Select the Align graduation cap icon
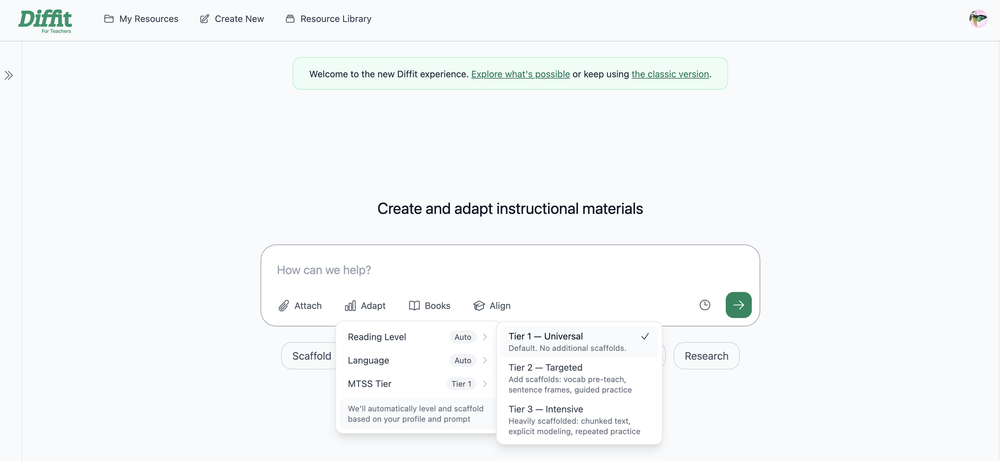The height and width of the screenshot is (461, 1000). pyautogui.click(x=479, y=305)
